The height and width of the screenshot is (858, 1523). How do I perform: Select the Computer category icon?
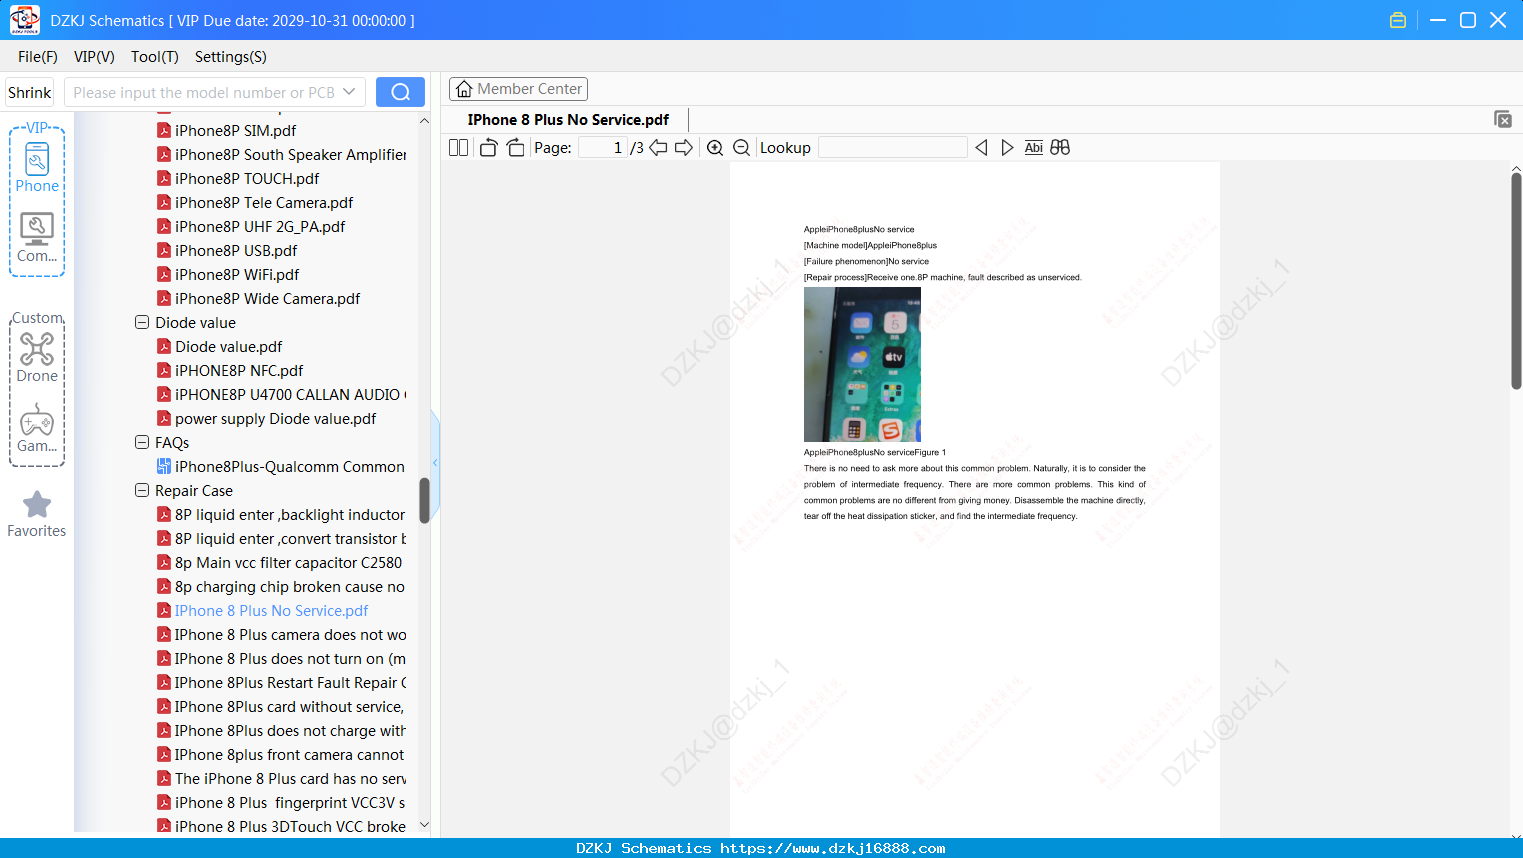37,237
